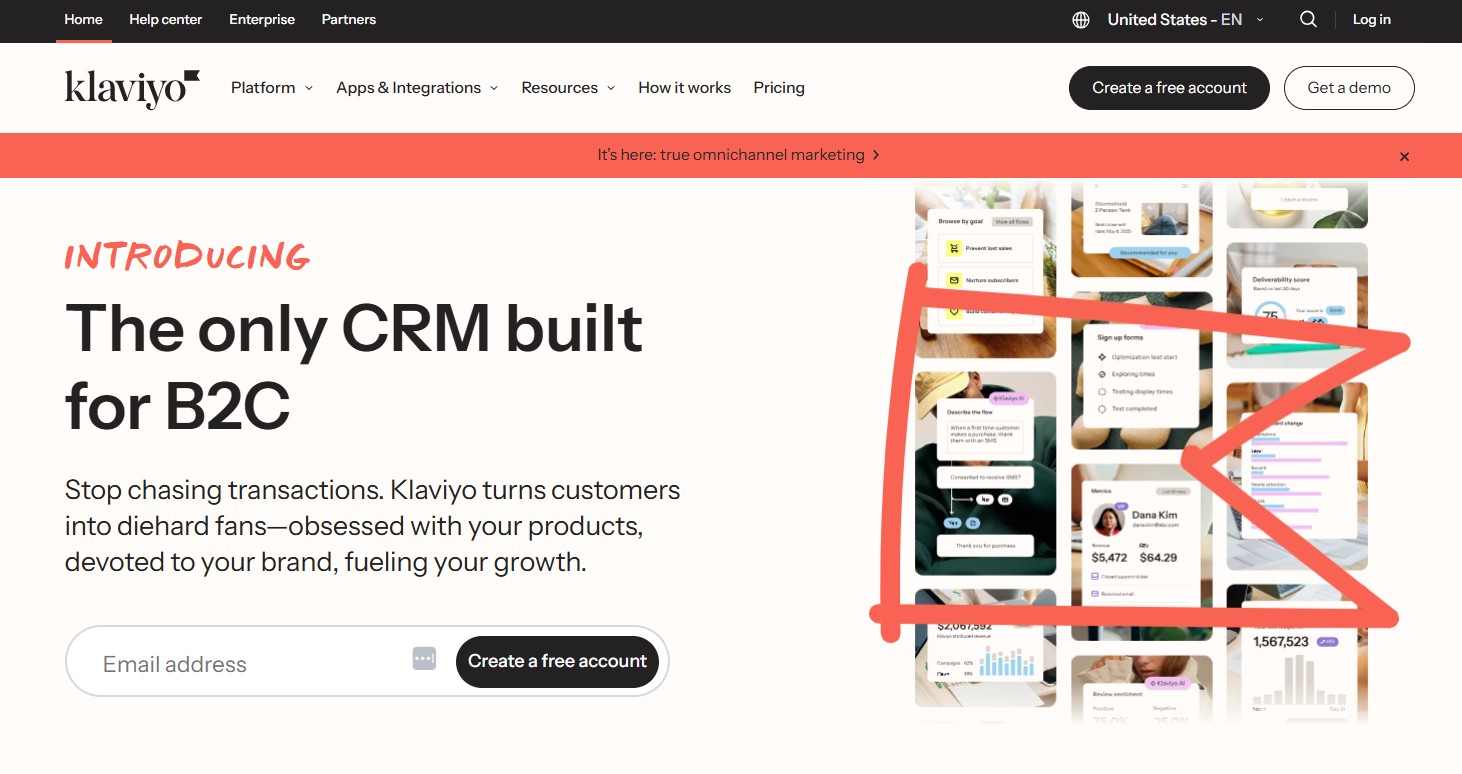Click the Klaviyo logo
This screenshot has height=774, width=1462.
[131, 87]
